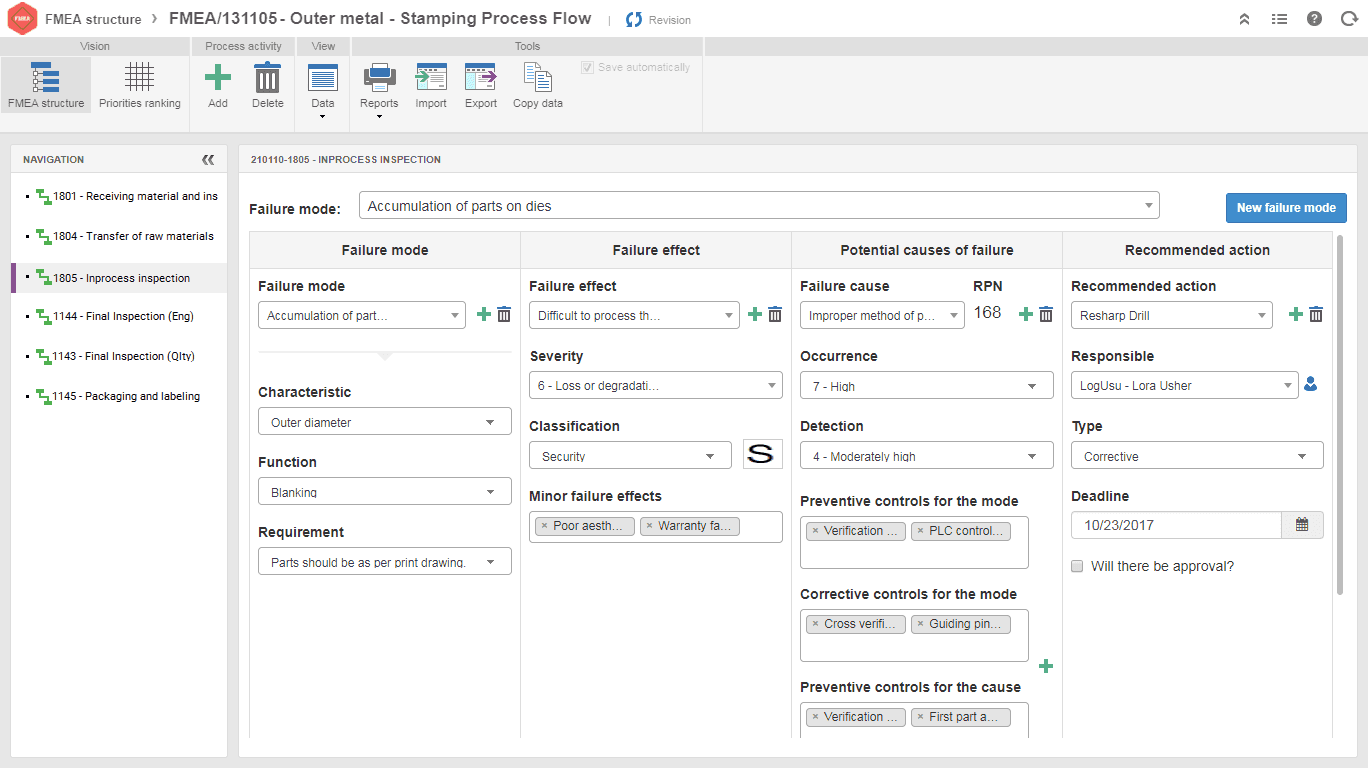Open user picker beside Responsible field
This screenshot has width=1368, height=768.
click(1311, 384)
